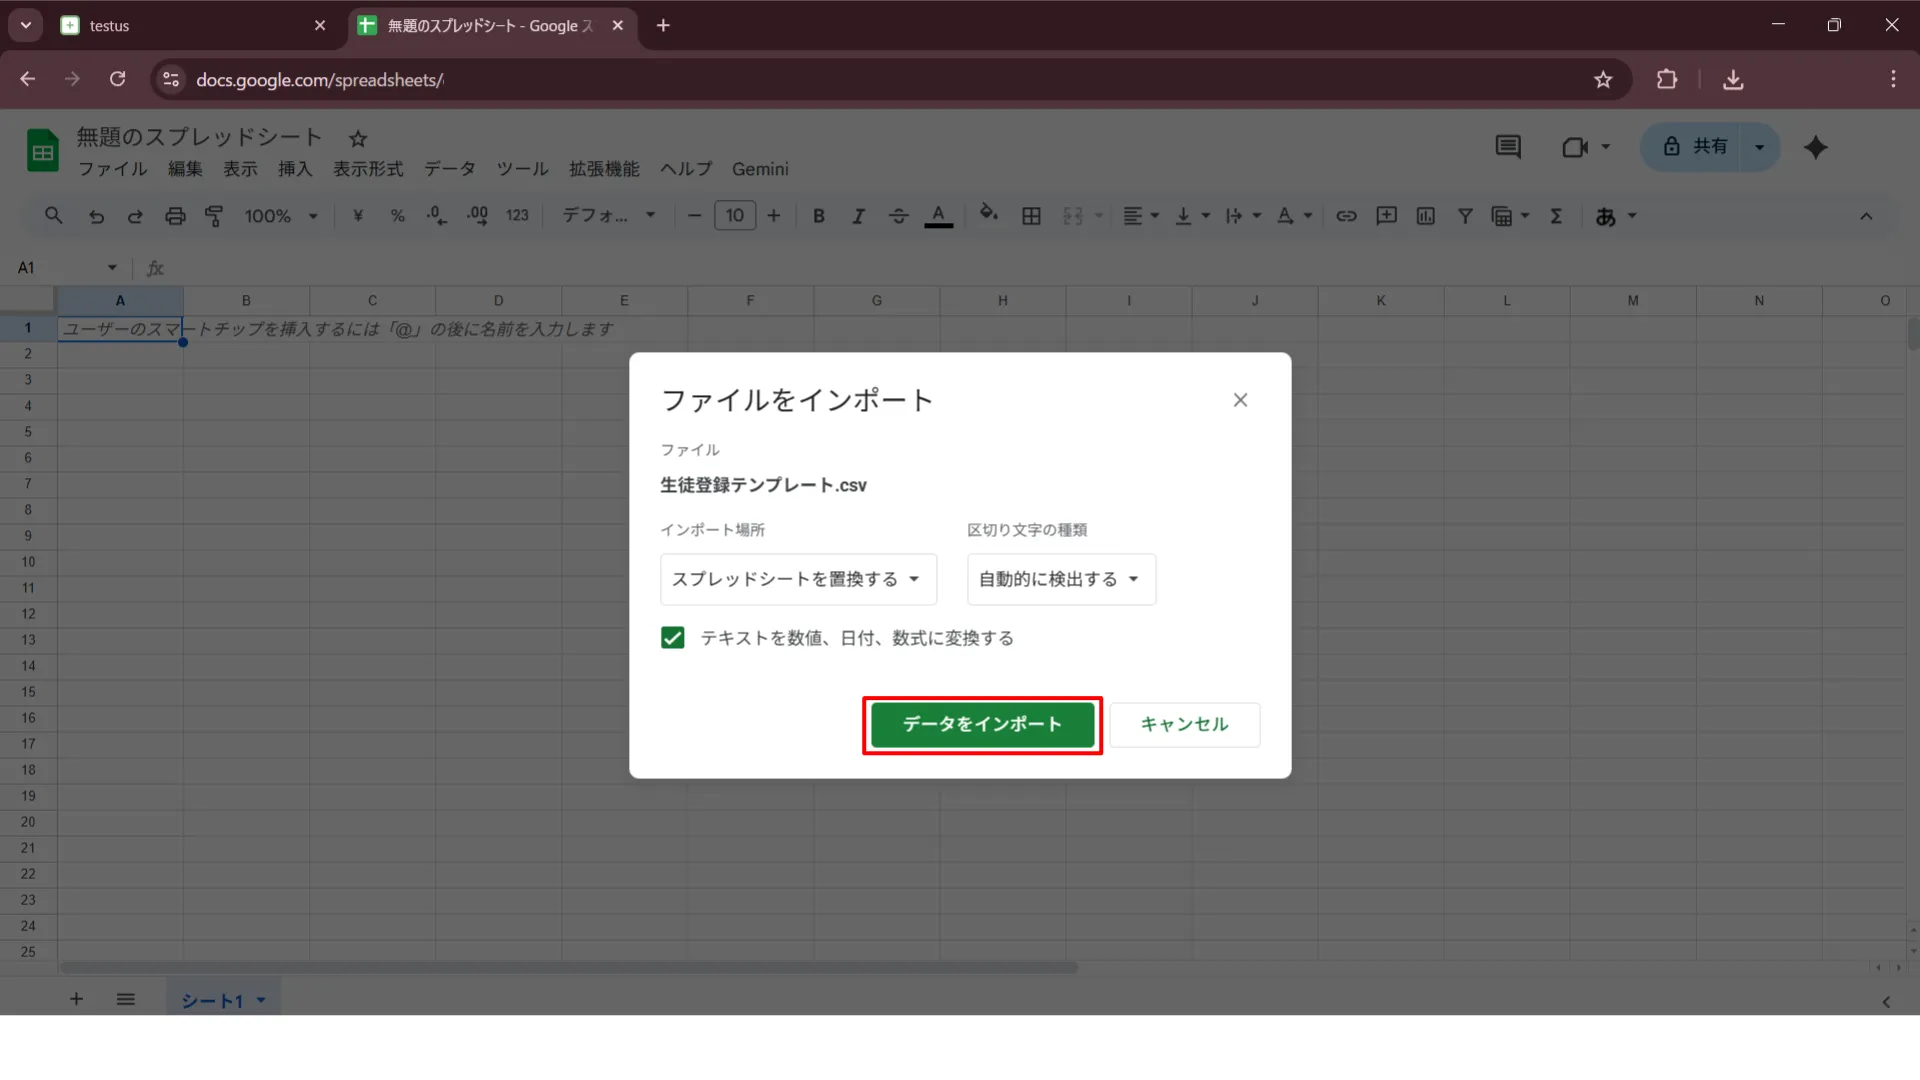The height and width of the screenshot is (1080, 1920).
Task: Click the undo arrow in toolbar
Action: pyautogui.click(x=96, y=216)
